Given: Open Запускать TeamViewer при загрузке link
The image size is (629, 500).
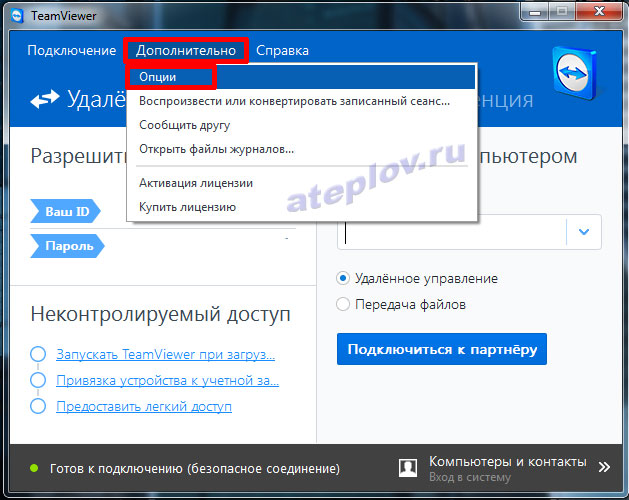Looking at the screenshot, I should pos(165,354).
